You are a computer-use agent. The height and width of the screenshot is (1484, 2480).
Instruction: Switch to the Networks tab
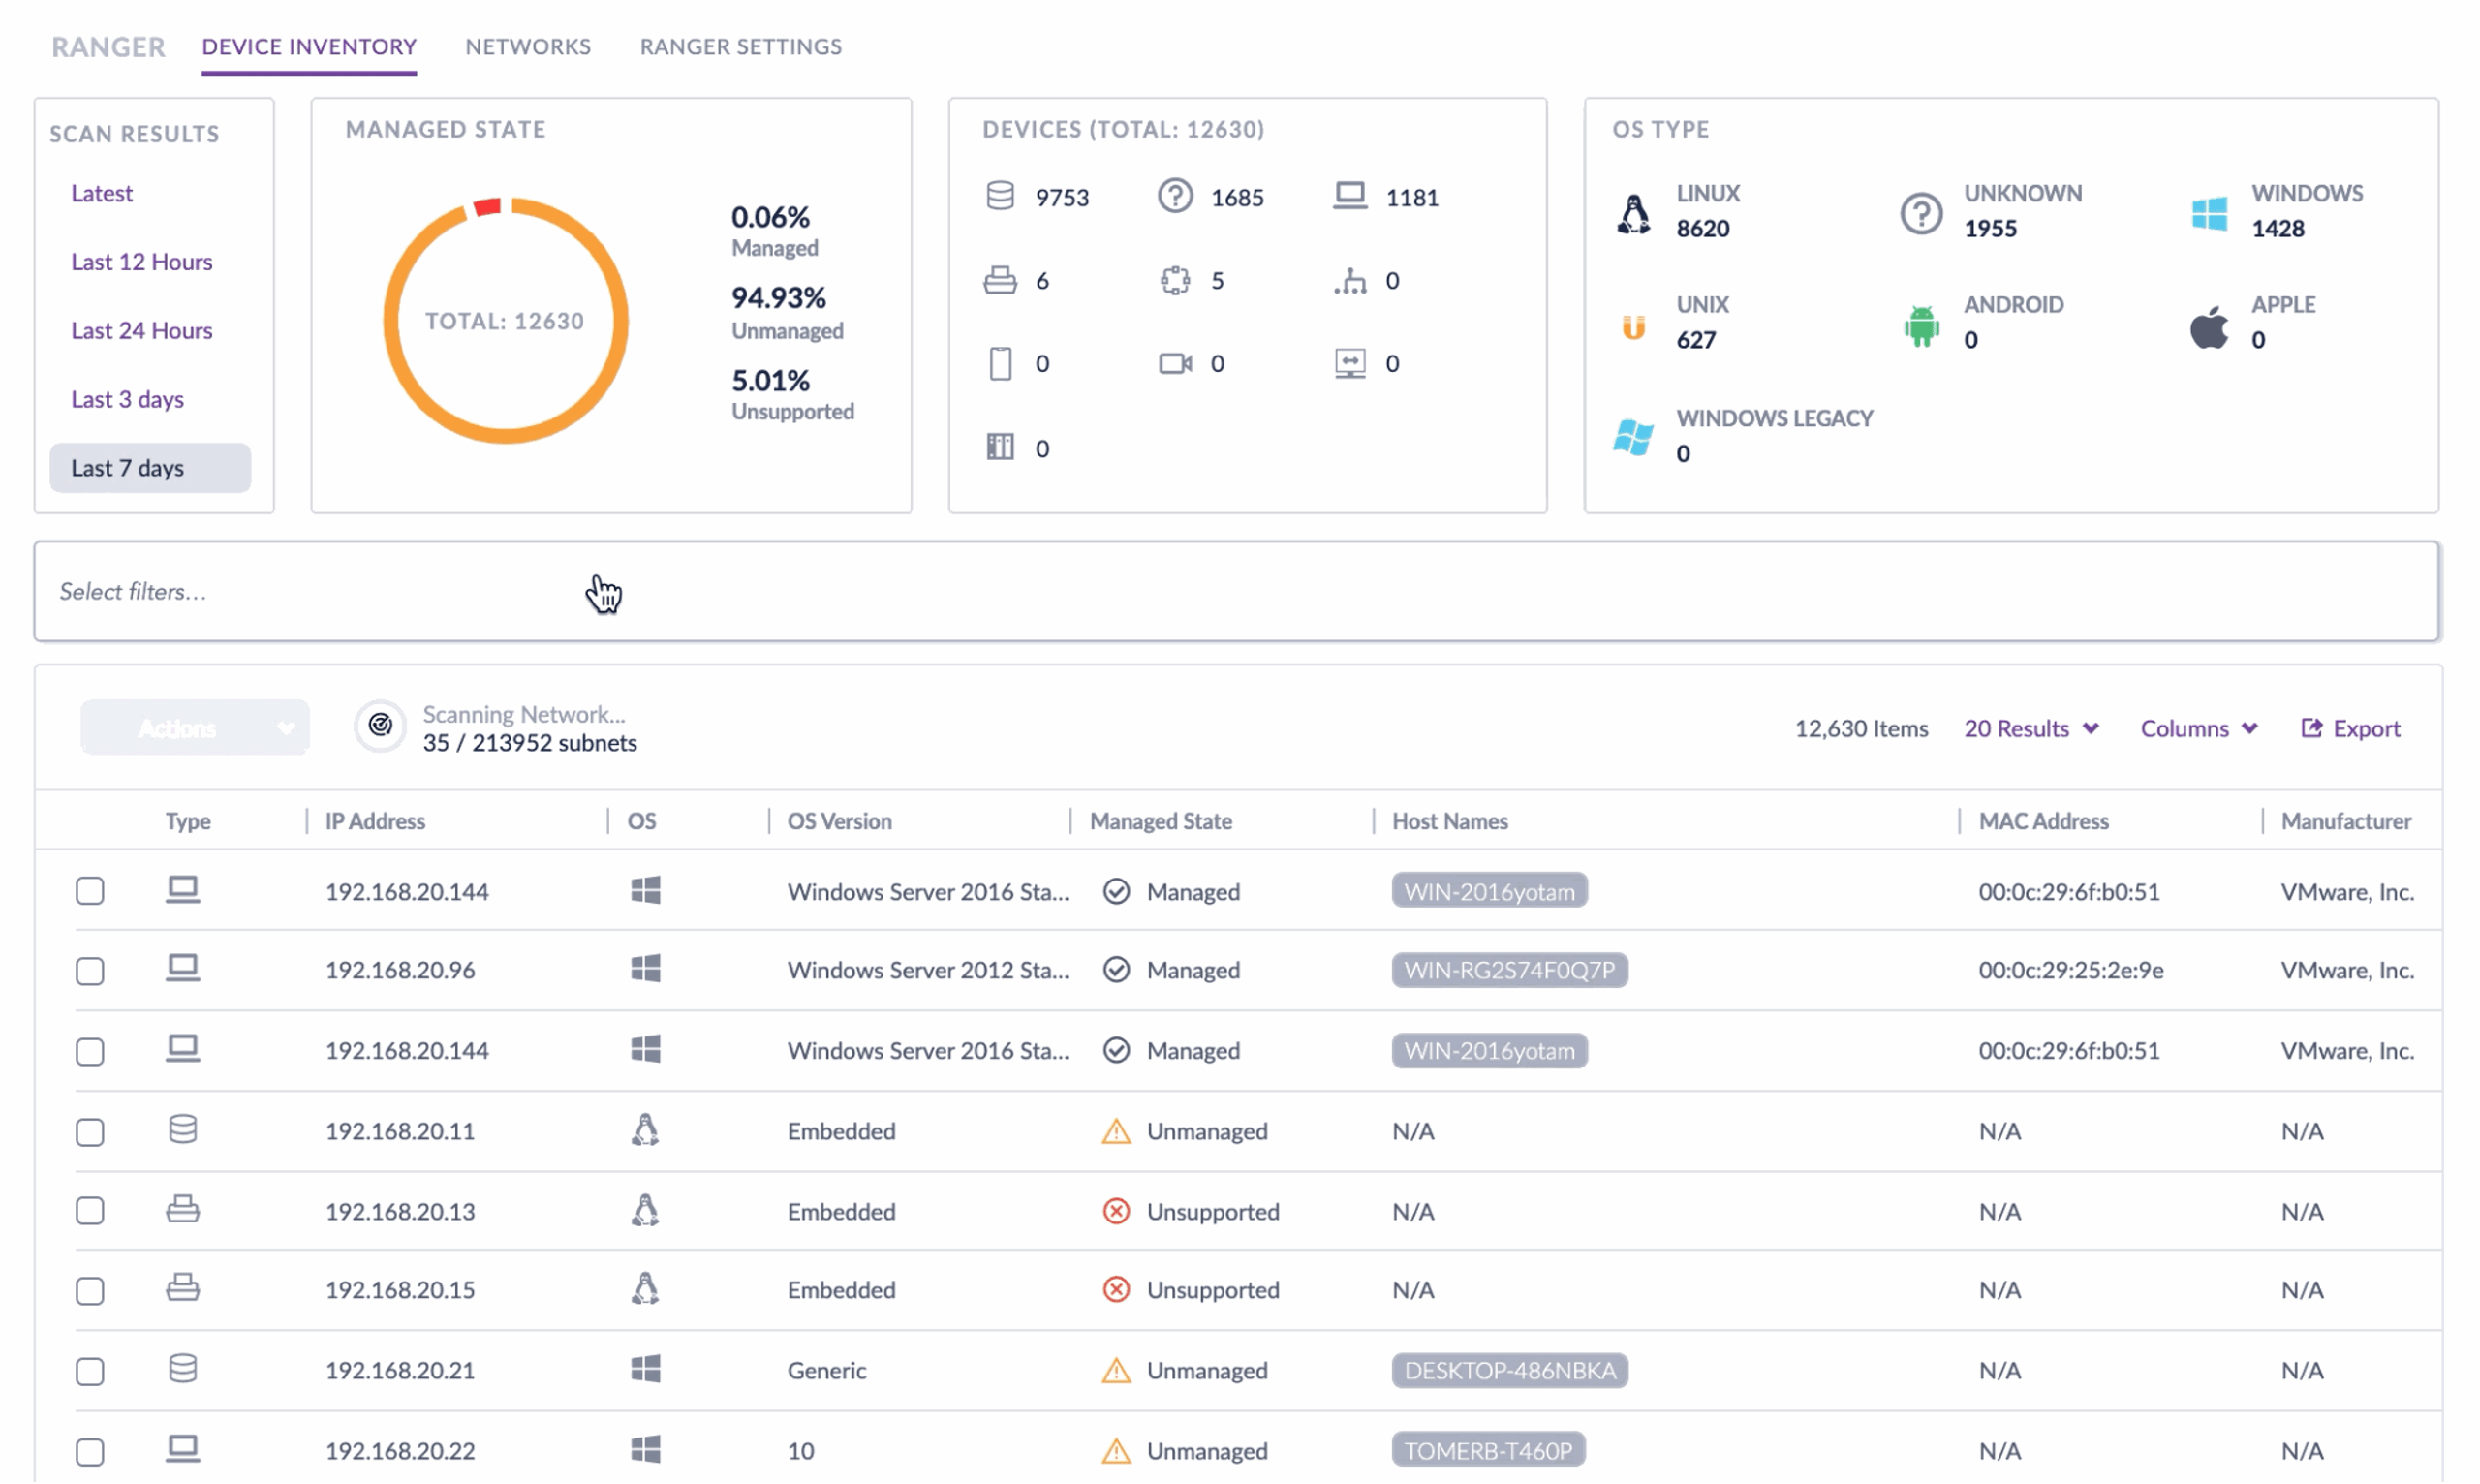coord(528,46)
